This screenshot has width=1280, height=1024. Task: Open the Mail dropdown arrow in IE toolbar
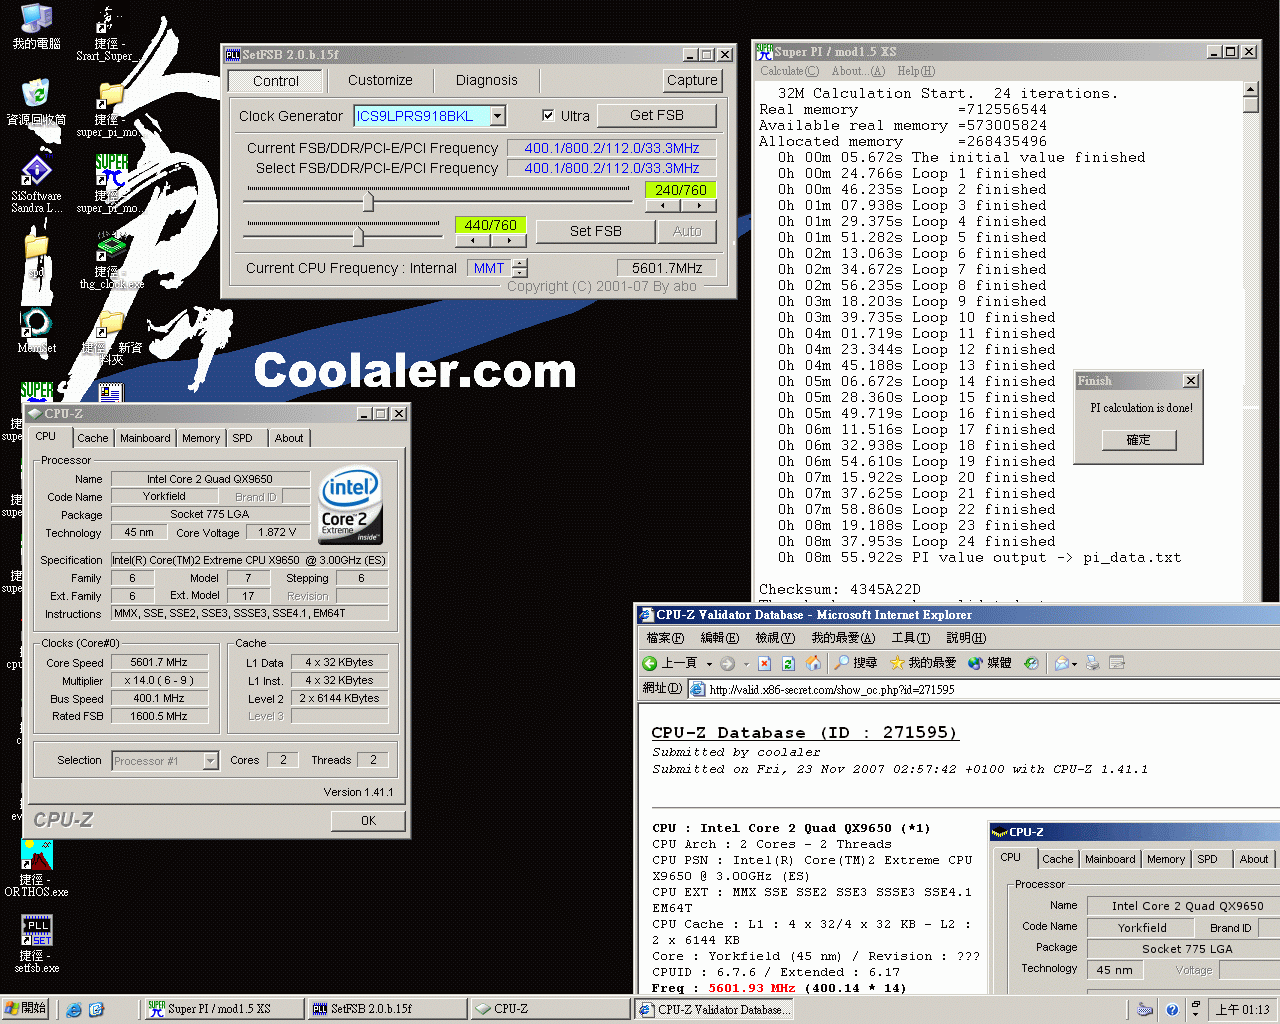pyautogui.click(x=1075, y=664)
